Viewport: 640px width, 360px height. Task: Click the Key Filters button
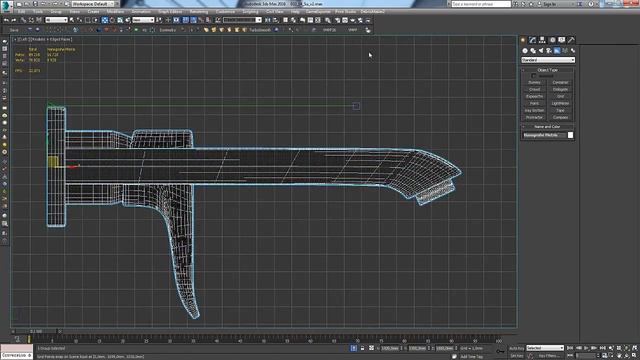click(x=549, y=356)
